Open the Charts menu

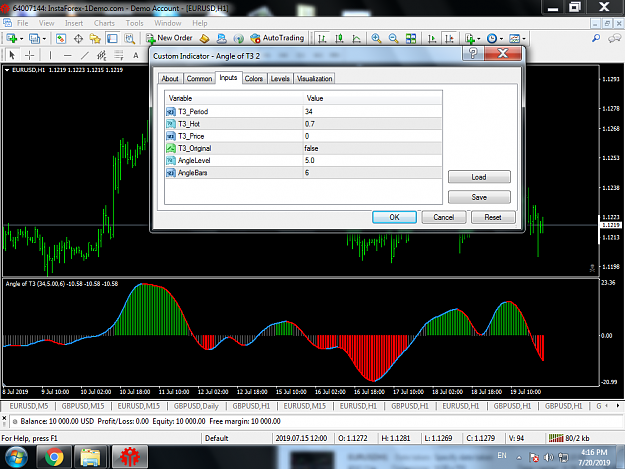[104, 23]
